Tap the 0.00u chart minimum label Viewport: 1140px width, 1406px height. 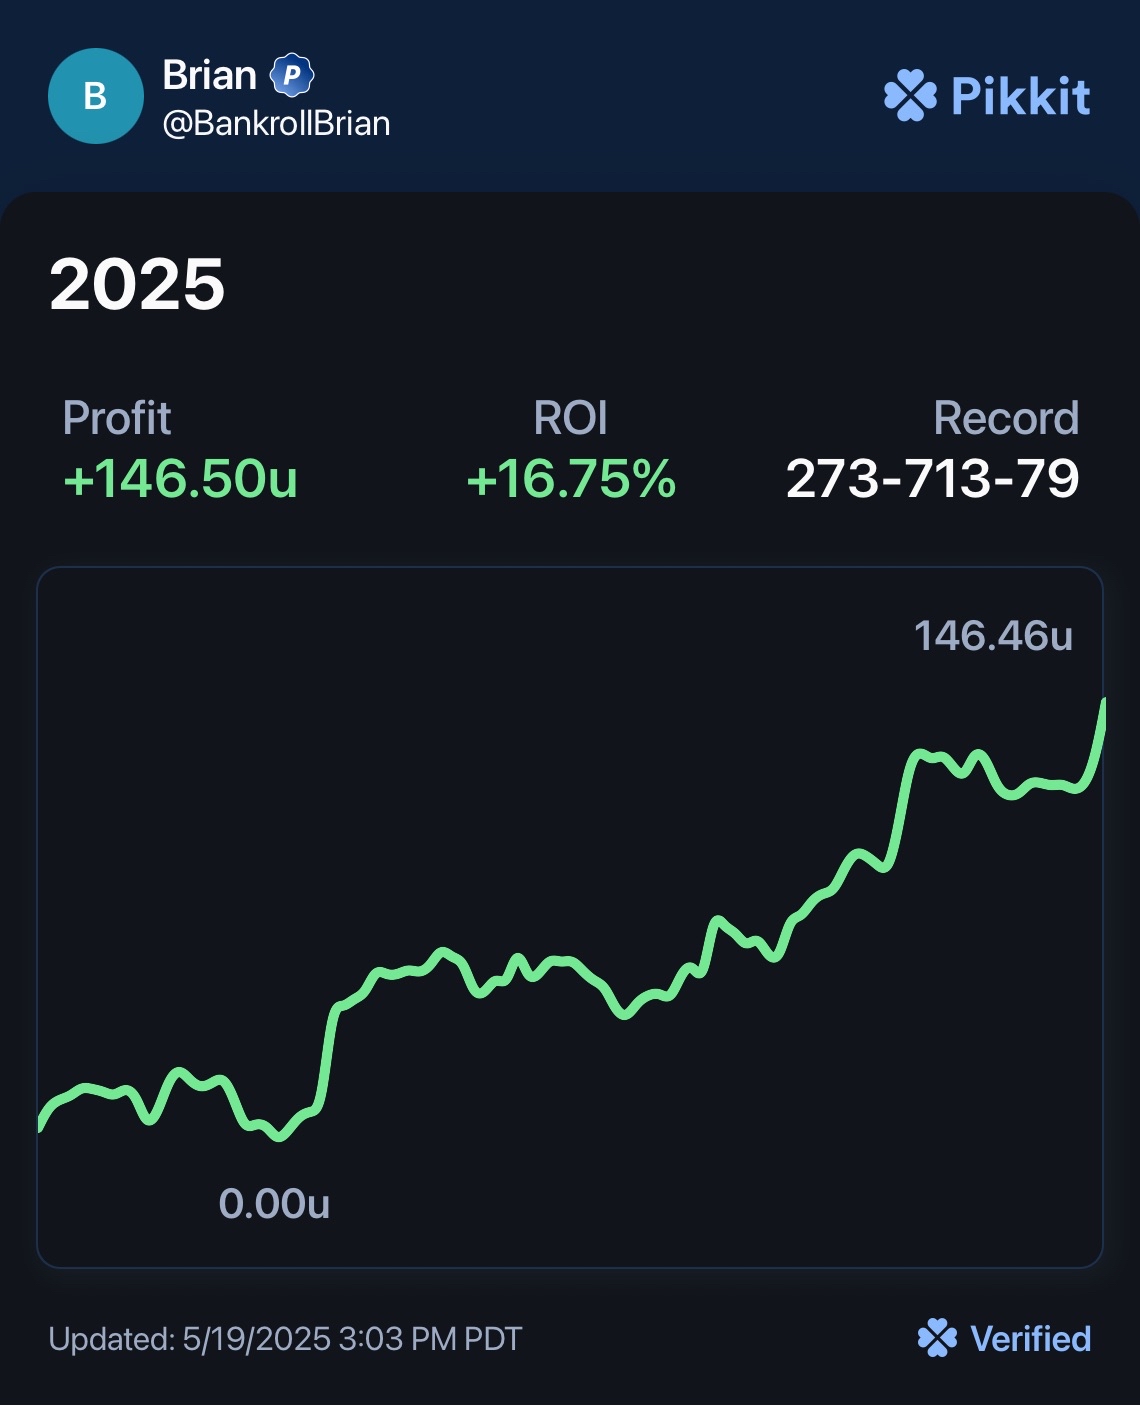[x=274, y=1204]
